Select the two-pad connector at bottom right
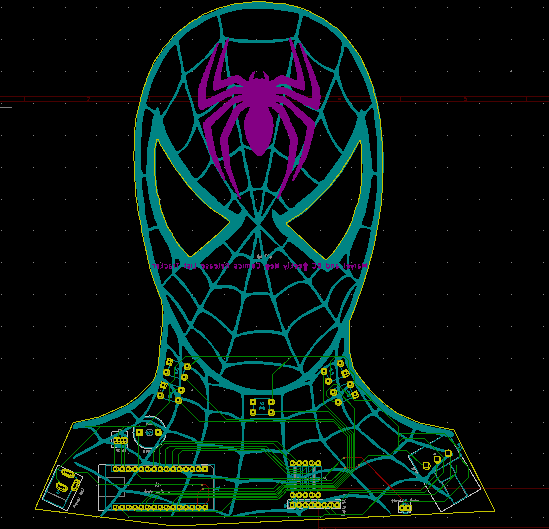Screen dimensions: 549x529 tap(405, 507)
